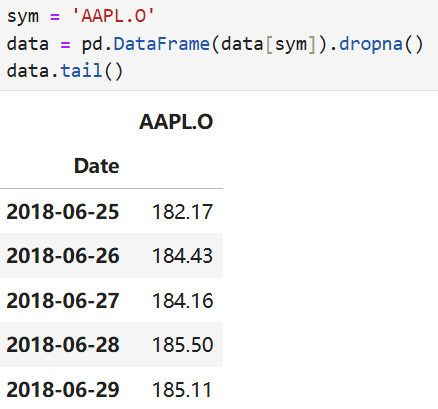
Task: Select the value 182.17
Action: [182, 211]
